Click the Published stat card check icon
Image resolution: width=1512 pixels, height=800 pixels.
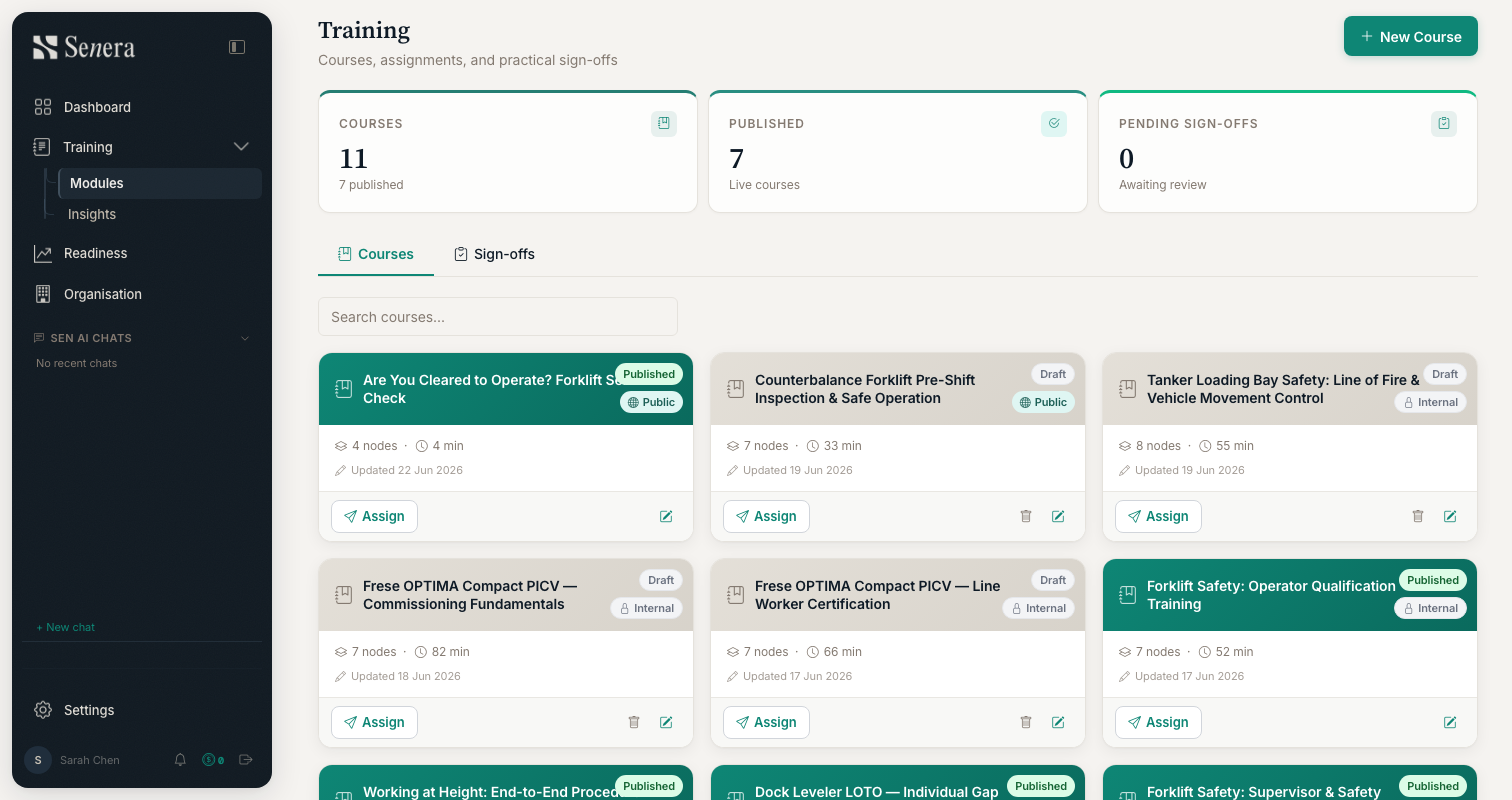[x=1053, y=124]
